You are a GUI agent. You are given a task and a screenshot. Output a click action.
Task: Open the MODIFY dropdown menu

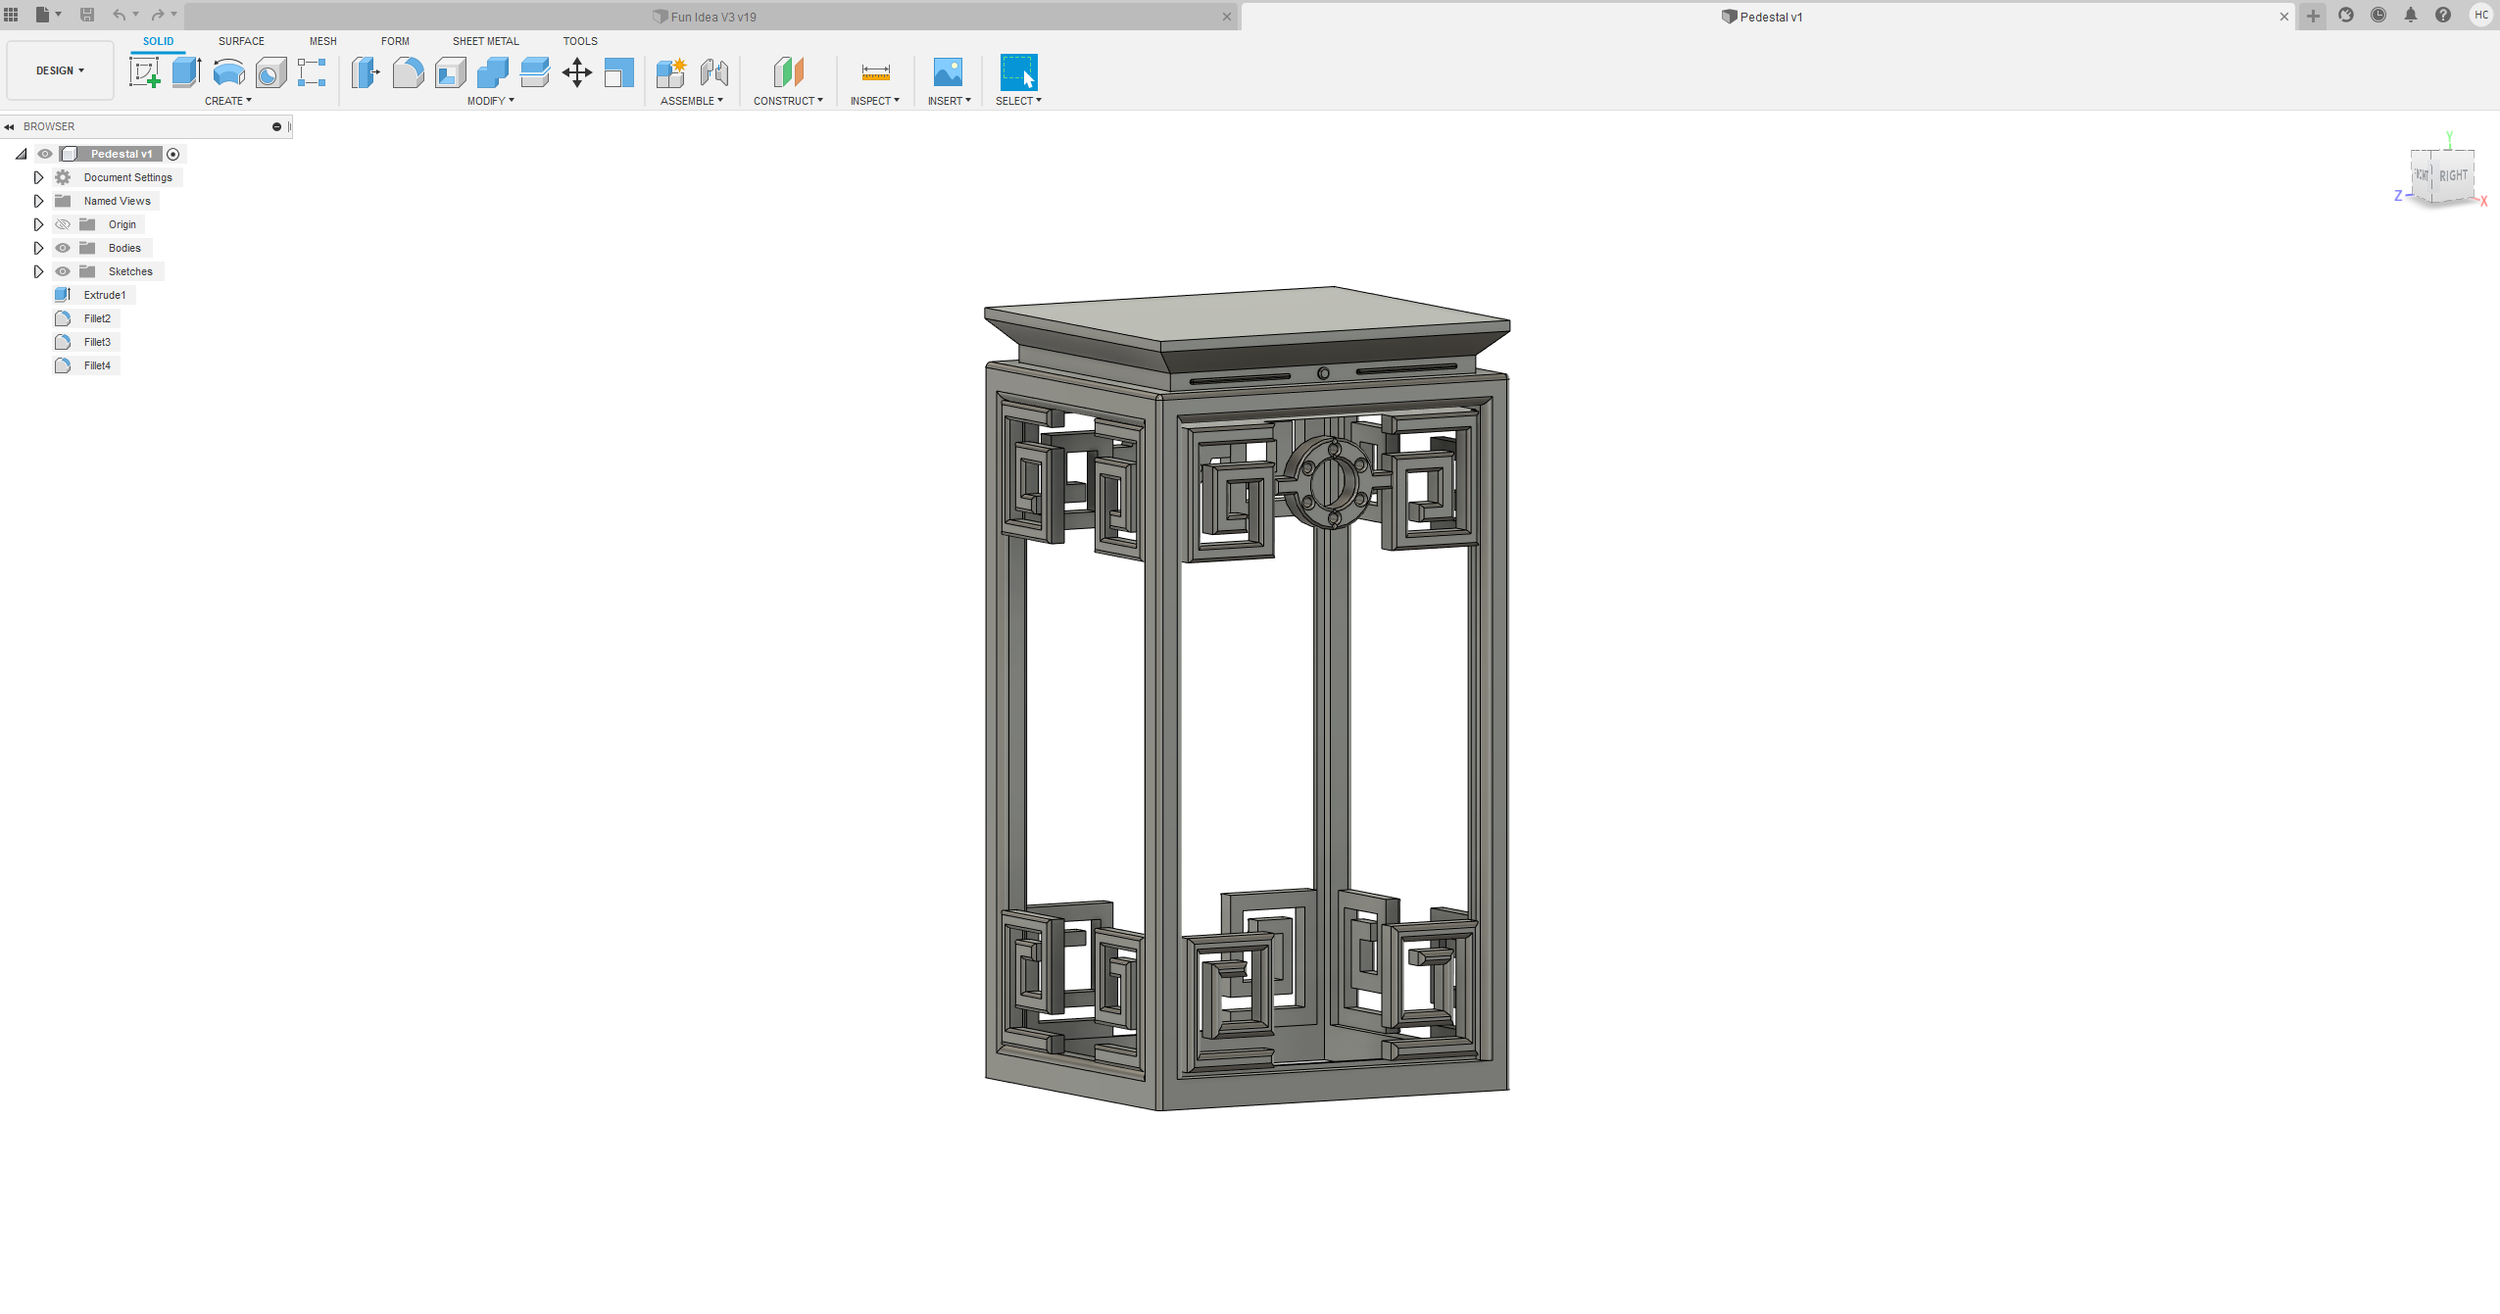490,101
